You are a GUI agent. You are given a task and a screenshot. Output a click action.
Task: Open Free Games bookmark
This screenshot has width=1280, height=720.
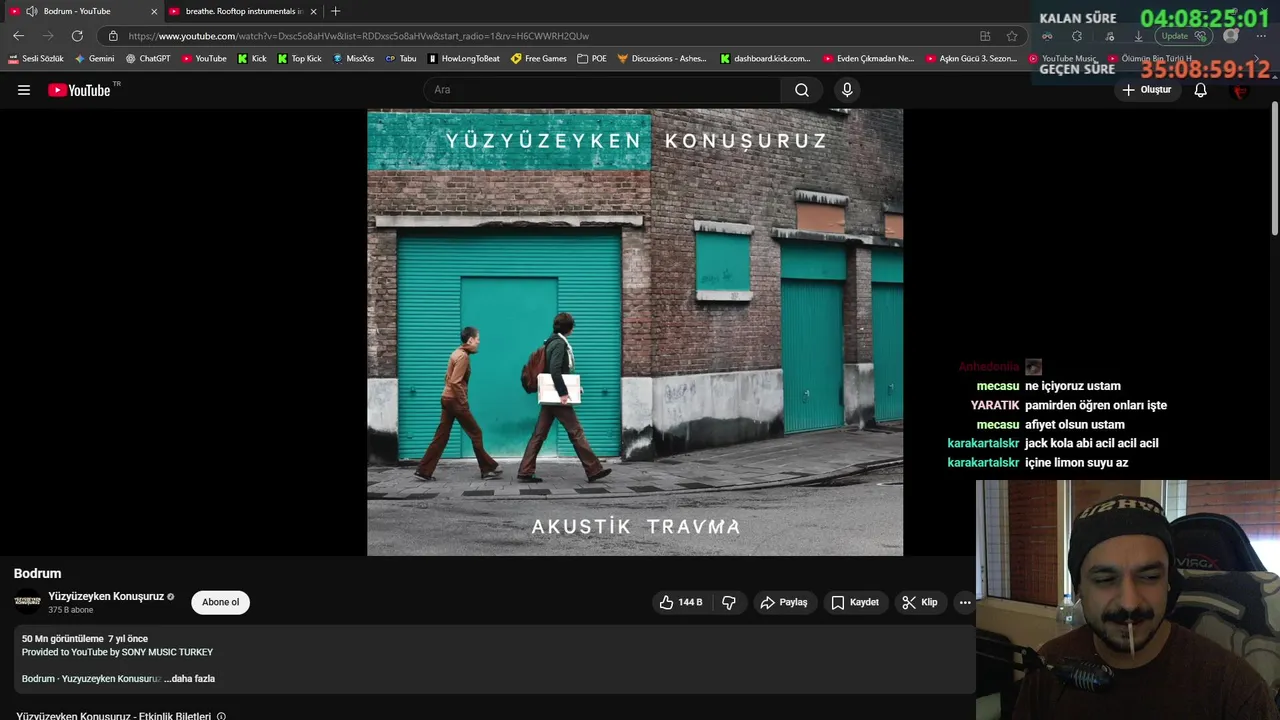pos(539,59)
